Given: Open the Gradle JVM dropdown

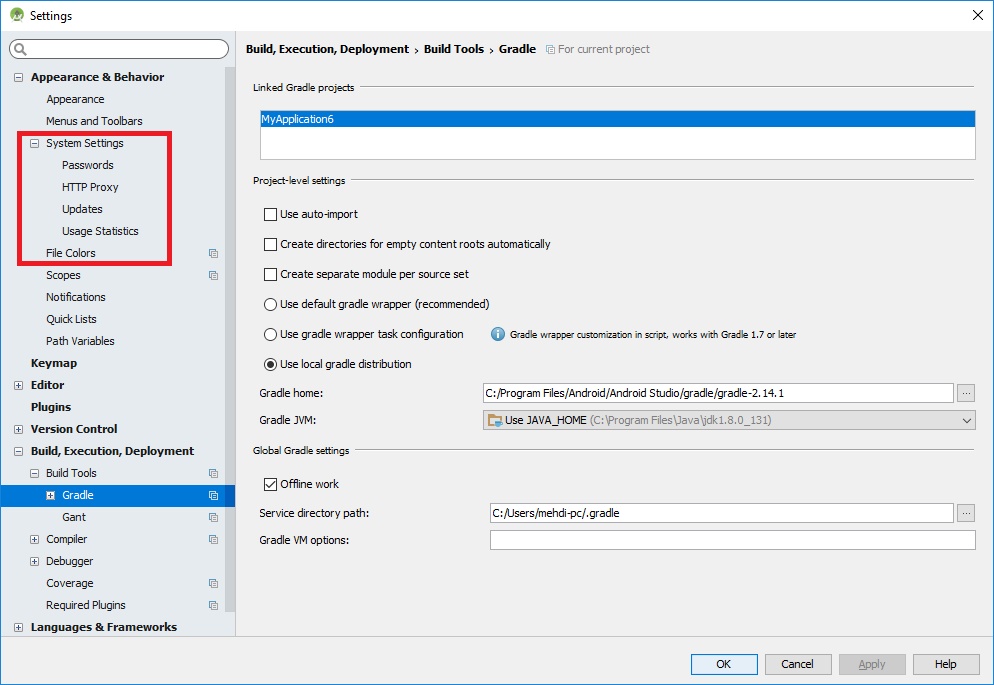Looking at the screenshot, I should [x=966, y=420].
